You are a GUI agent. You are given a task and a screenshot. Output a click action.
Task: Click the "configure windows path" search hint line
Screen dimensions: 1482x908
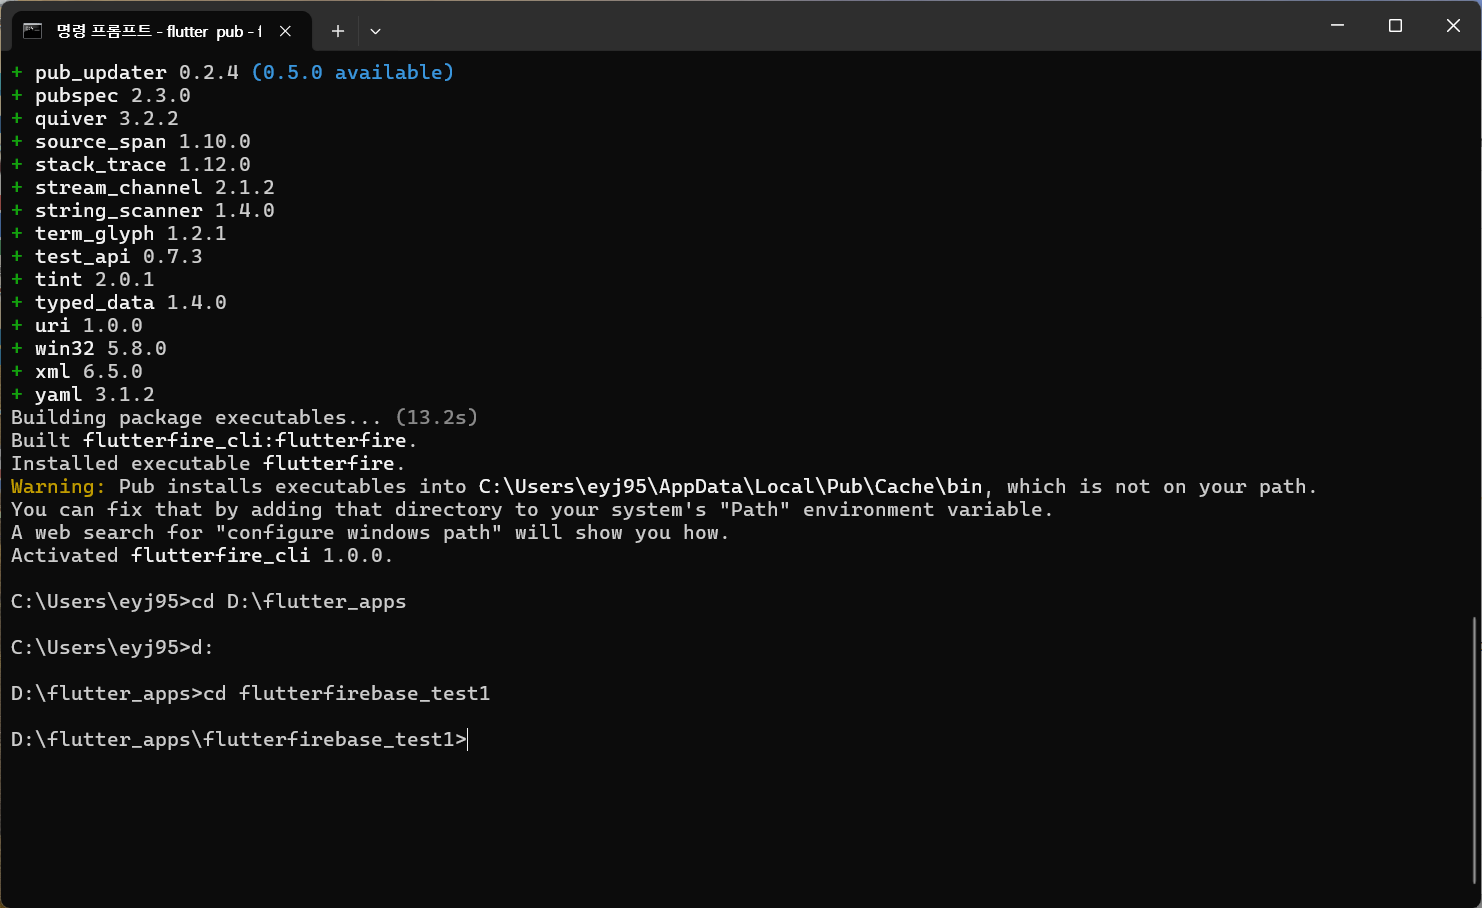point(370,532)
